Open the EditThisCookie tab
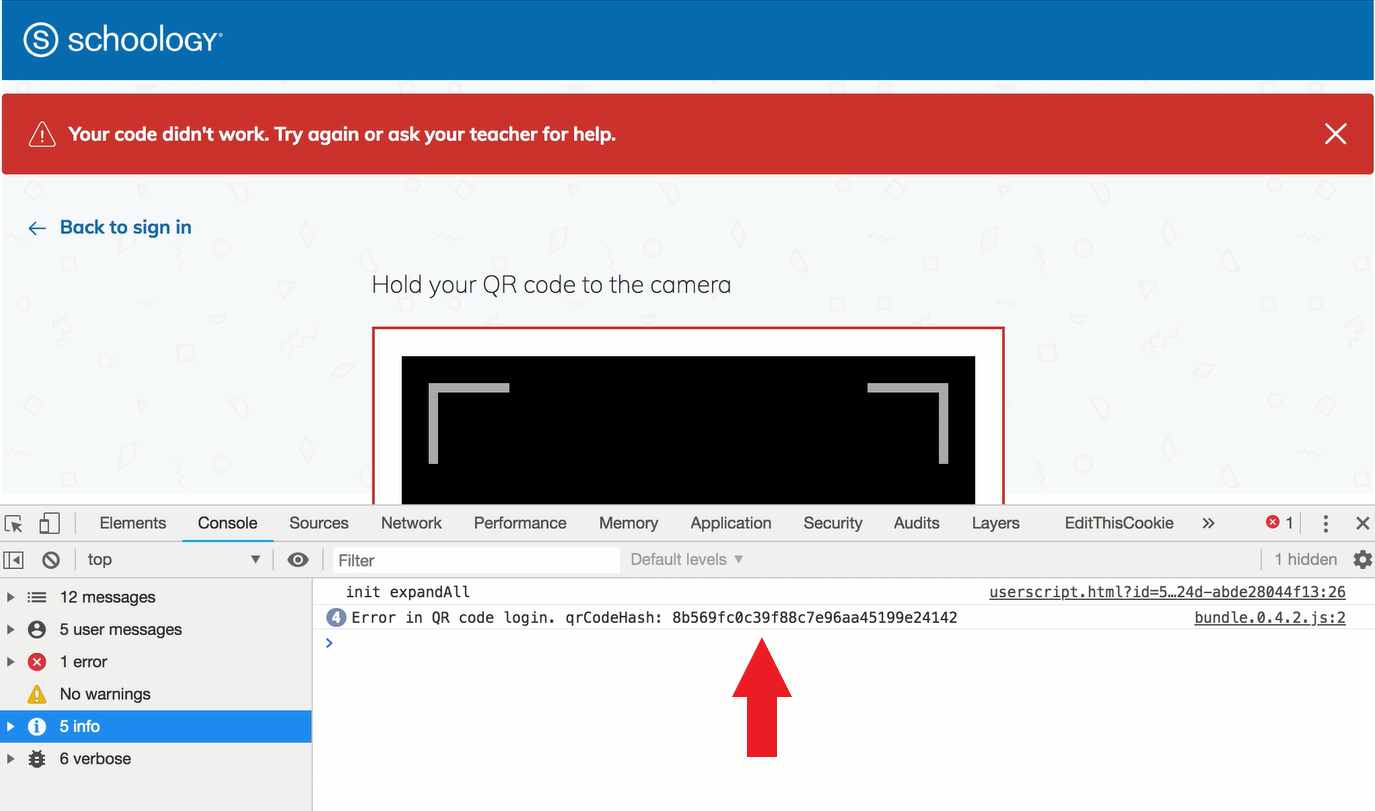Viewport: 1375px width, 811px height. point(1118,522)
